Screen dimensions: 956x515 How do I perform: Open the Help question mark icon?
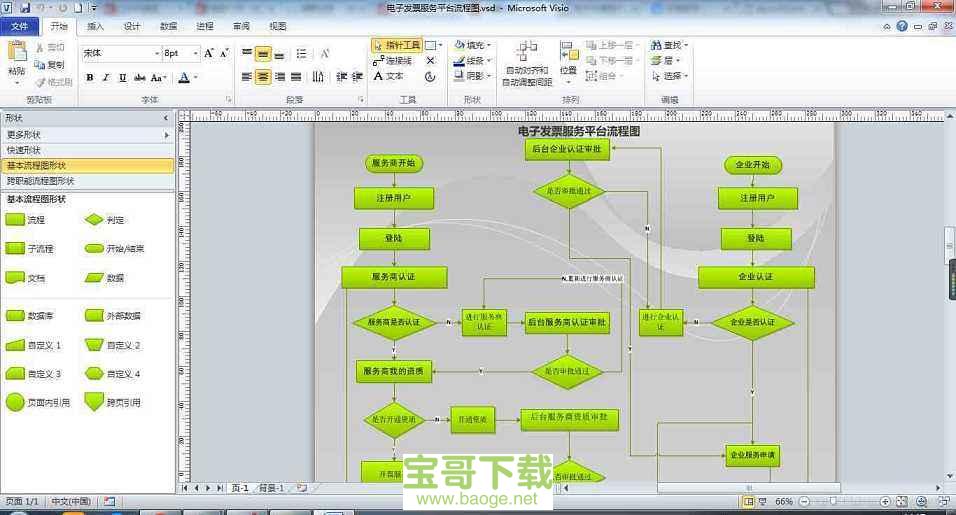(902, 26)
